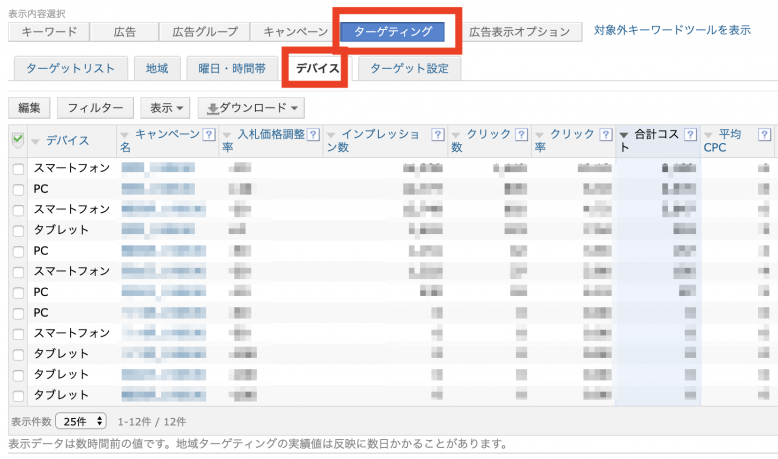Open the 表示件数 25件 selector
This screenshot has height=459, width=778.
pos(81,422)
